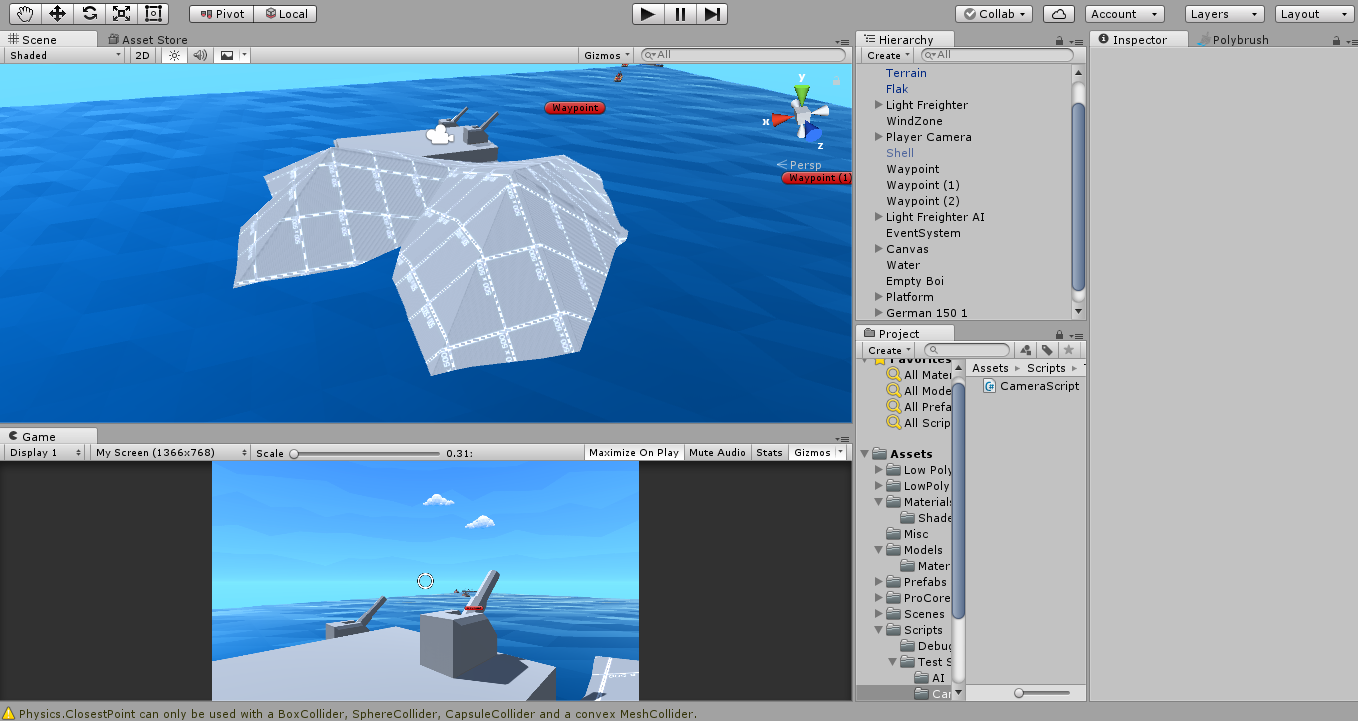Open the My Screen resolution dropdown
Screen dimensions: 1358x721
[x=170, y=453]
